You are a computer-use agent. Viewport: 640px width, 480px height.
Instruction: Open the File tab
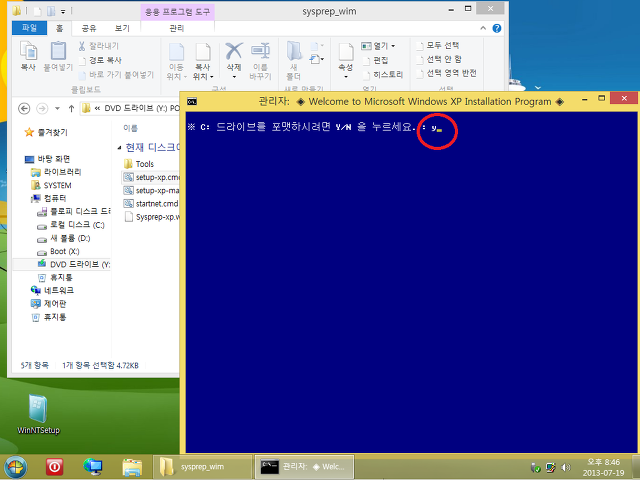pyautogui.click(x=29, y=28)
